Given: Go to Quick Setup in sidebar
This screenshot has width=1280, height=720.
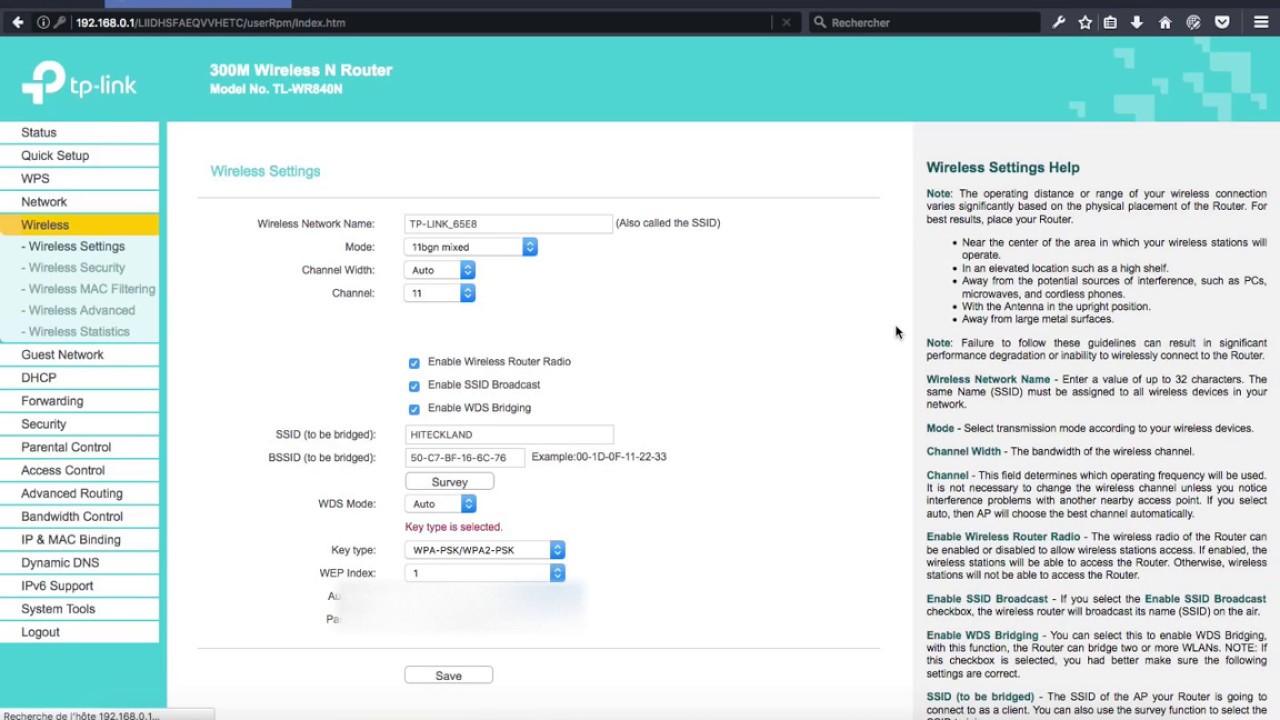Looking at the screenshot, I should 79,155.
